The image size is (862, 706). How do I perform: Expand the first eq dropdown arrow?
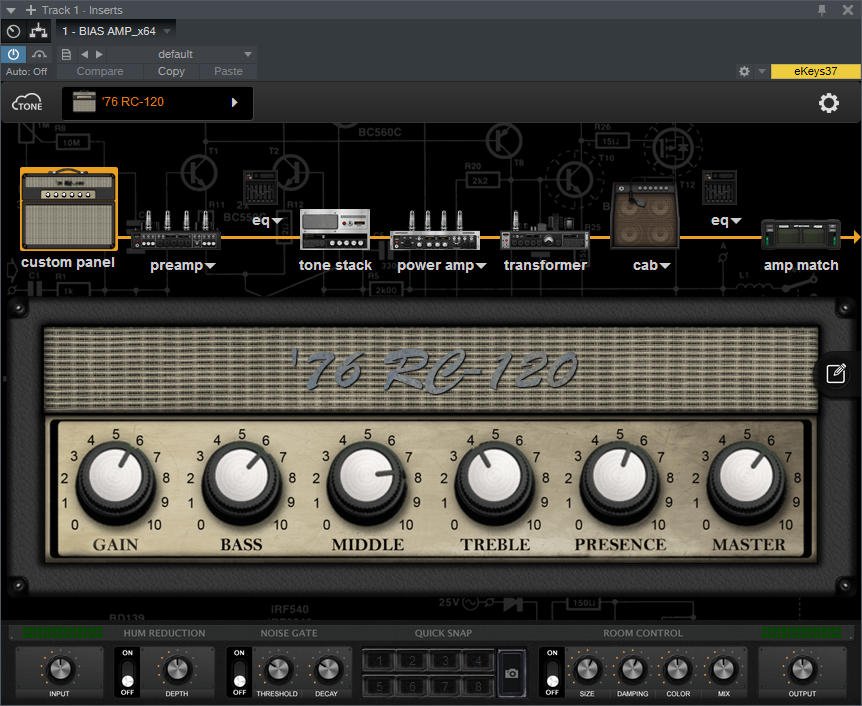277,220
